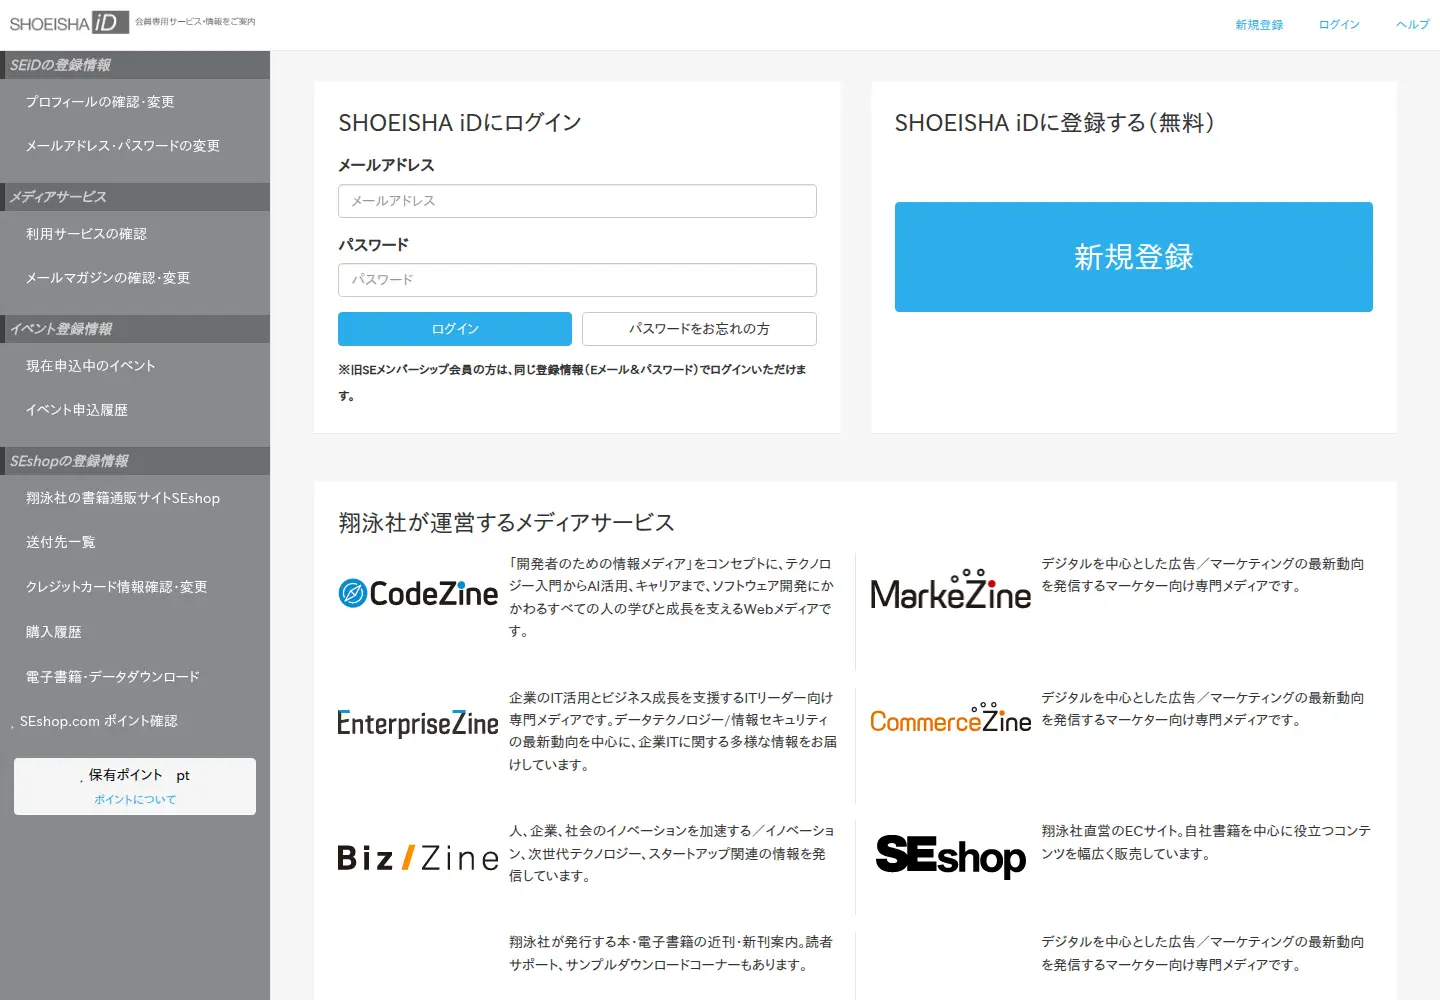The image size is (1440, 1000).
Task: Click the SHOEISHA iDに登録する(無料) heading
Action: point(1054,123)
